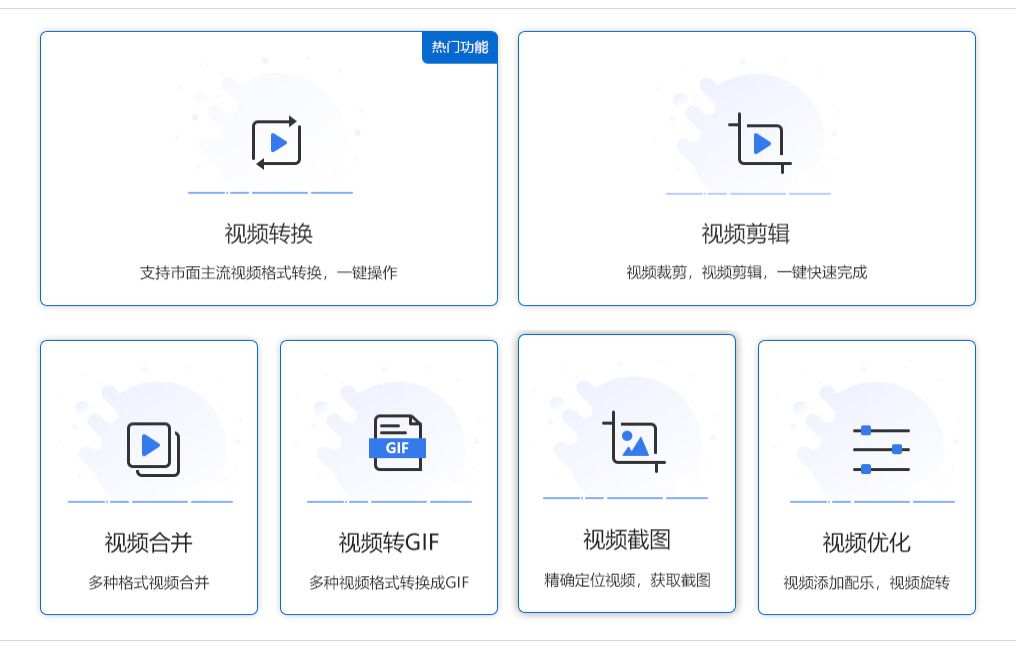Choose the 视频截图 title text
Screen dimensions: 1016x649
coord(627,540)
